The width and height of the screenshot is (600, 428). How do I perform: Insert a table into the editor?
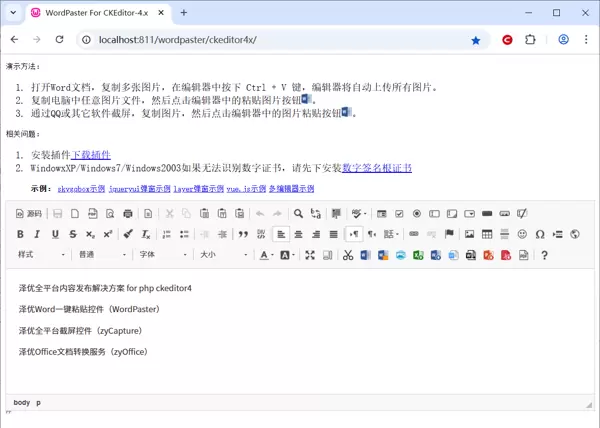[x=487, y=234]
